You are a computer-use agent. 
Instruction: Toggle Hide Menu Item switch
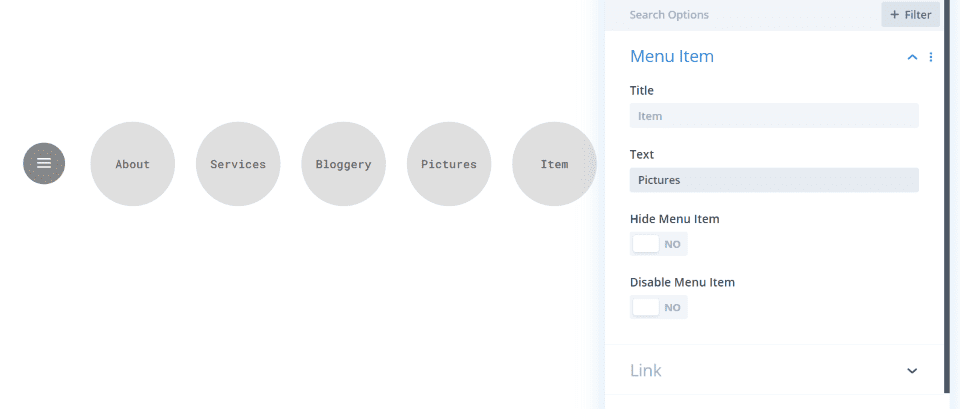659,244
